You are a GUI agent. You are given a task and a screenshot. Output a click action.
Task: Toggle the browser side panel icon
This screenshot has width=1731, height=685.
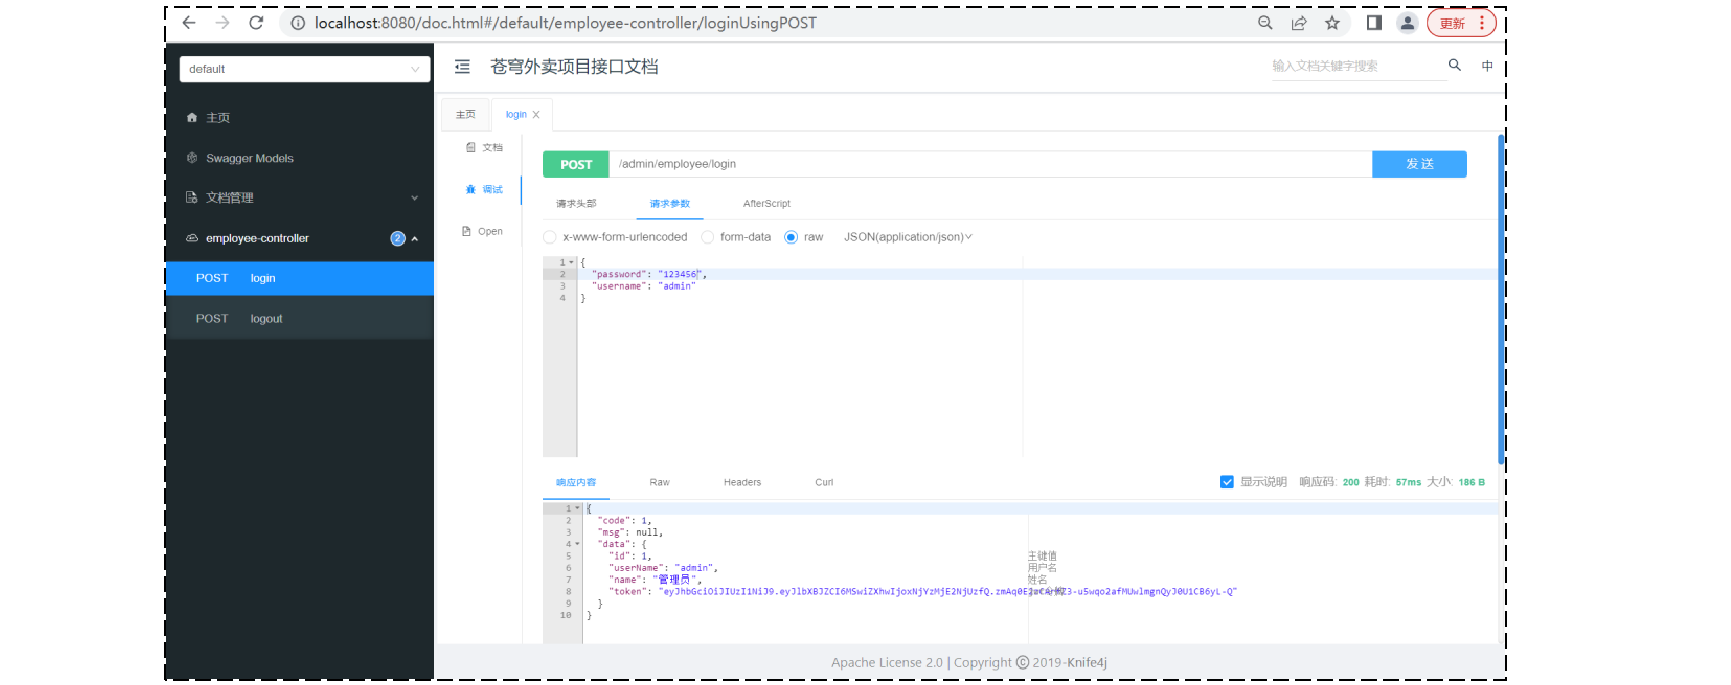point(1374,23)
